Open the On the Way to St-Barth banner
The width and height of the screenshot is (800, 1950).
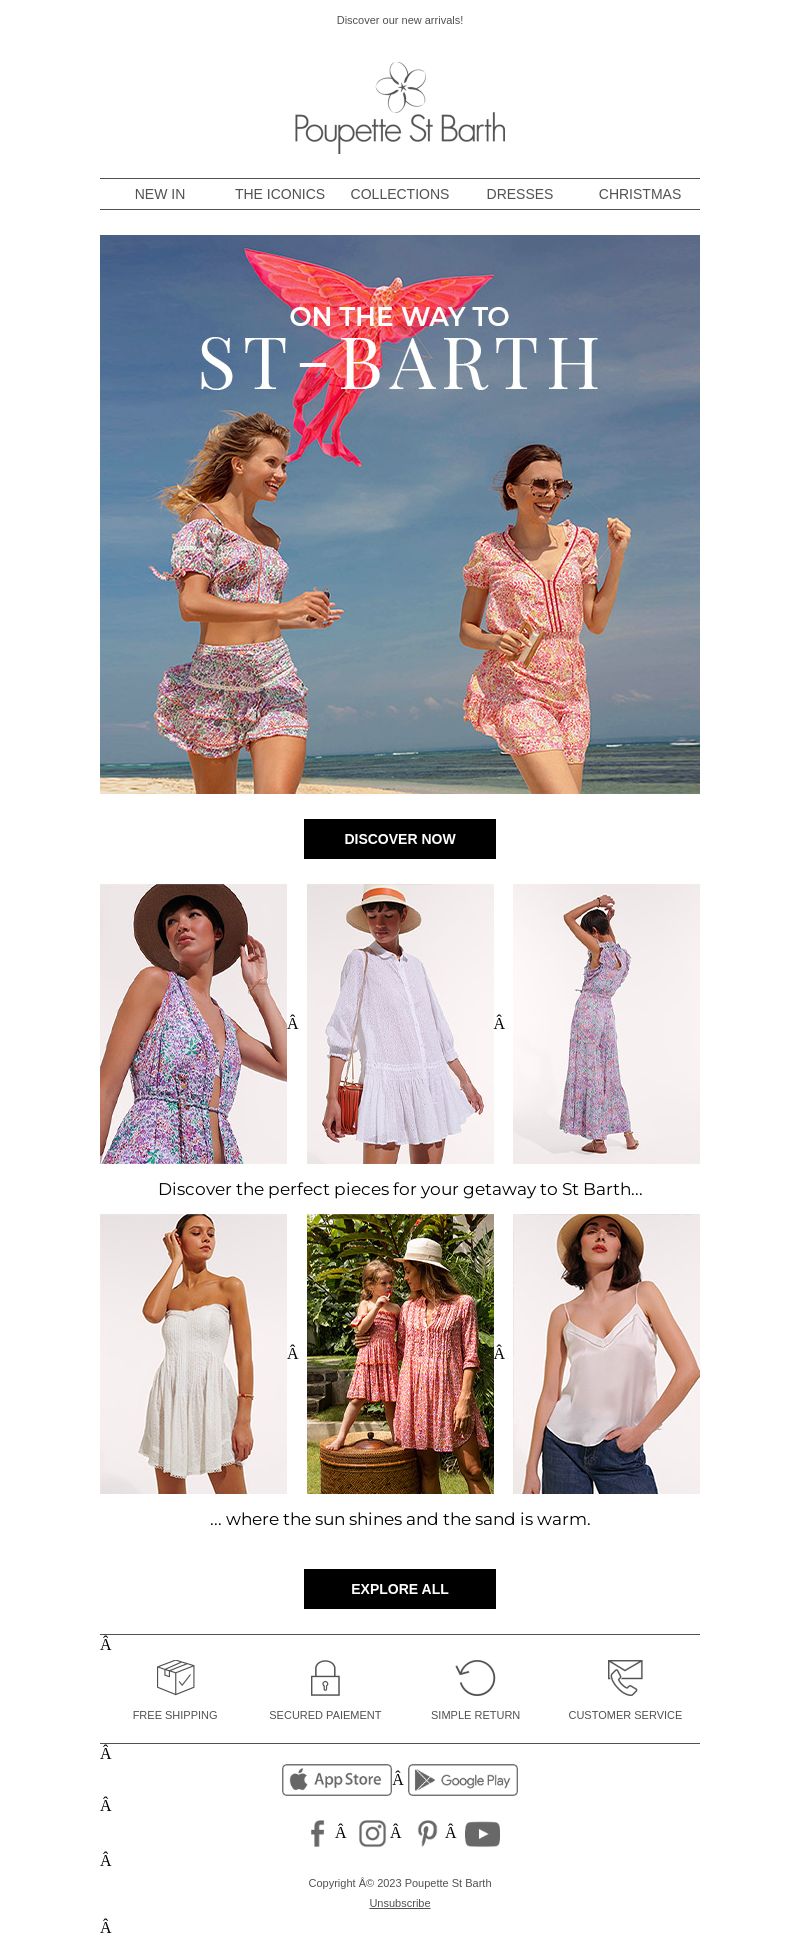(x=400, y=514)
